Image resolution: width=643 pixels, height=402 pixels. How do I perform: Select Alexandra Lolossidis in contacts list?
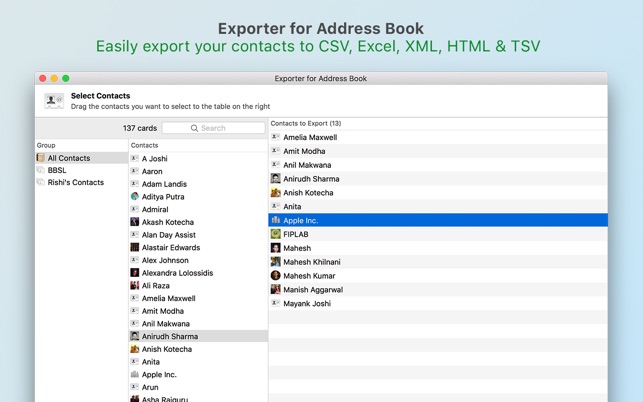[x=177, y=273]
